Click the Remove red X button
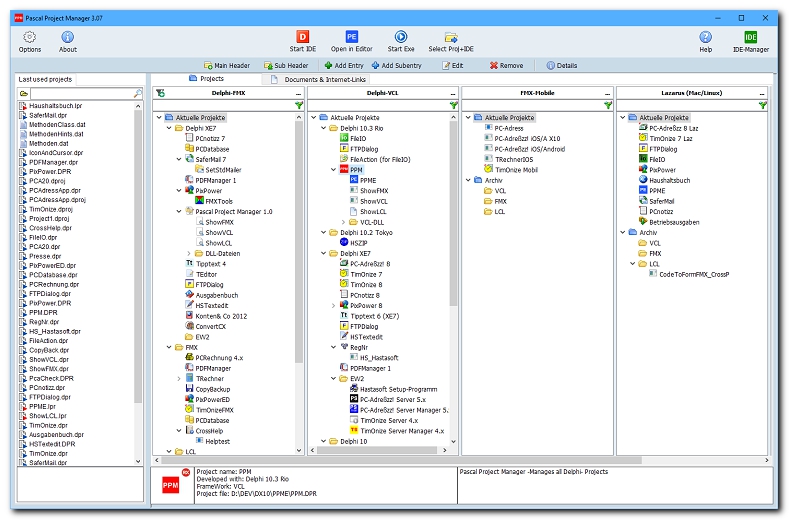 coord(506,65)
